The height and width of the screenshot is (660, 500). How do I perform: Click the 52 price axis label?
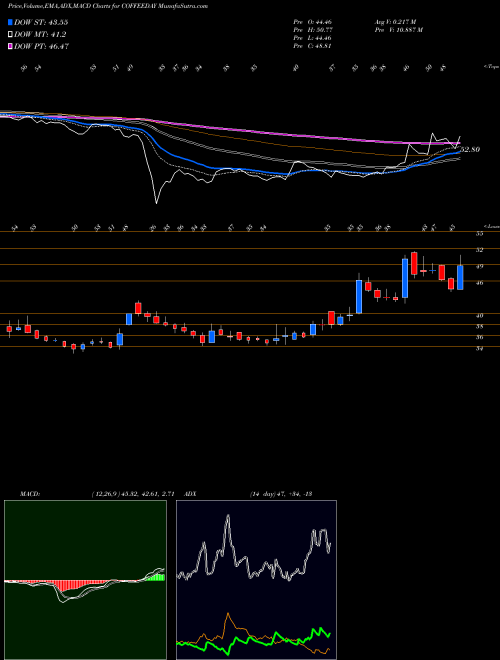click(479, 250)
